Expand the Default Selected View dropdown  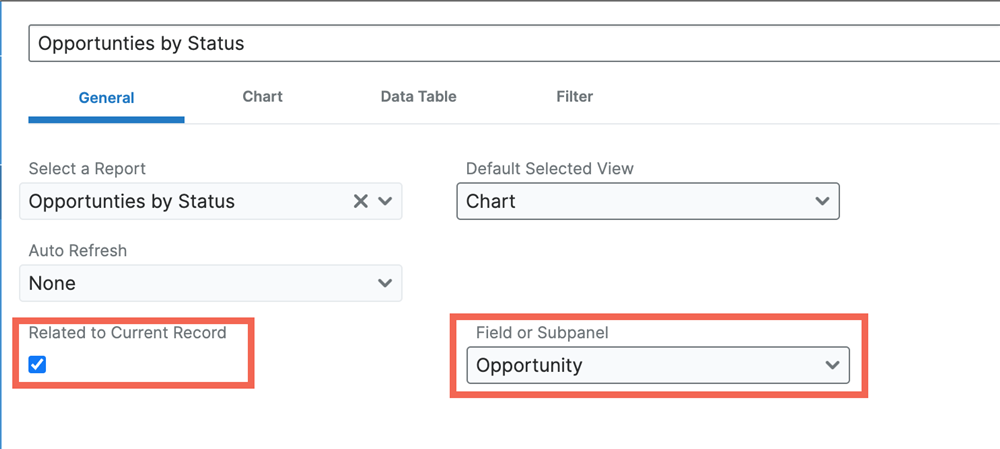point(648,202)
